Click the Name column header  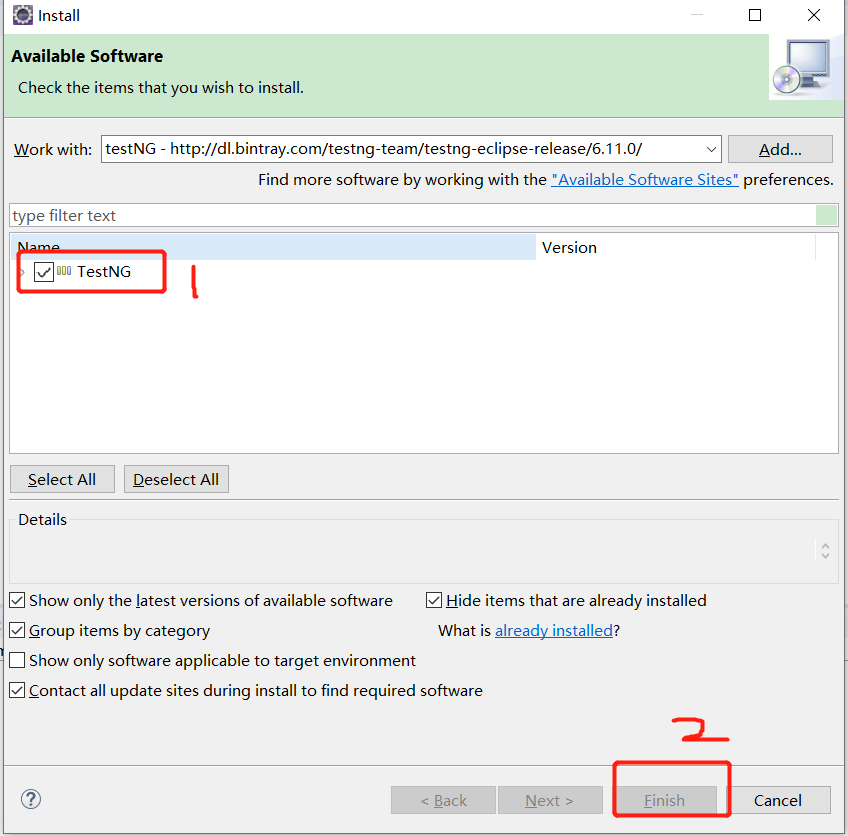pos(273,247)
